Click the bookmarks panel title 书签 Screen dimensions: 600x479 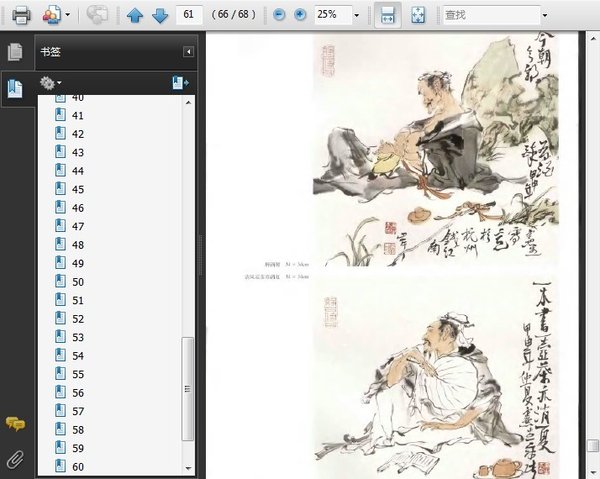[x=51, y=52]
